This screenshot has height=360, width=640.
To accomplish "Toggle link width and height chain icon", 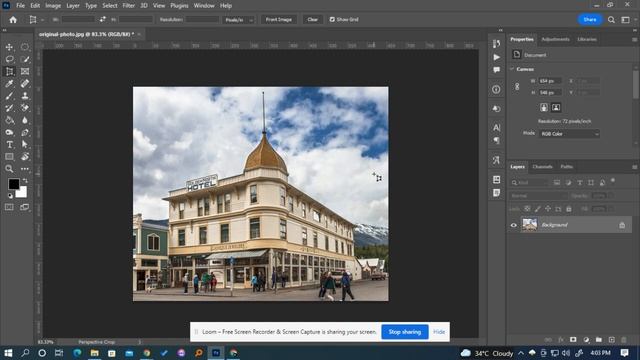I will click(x=517, y=87).
